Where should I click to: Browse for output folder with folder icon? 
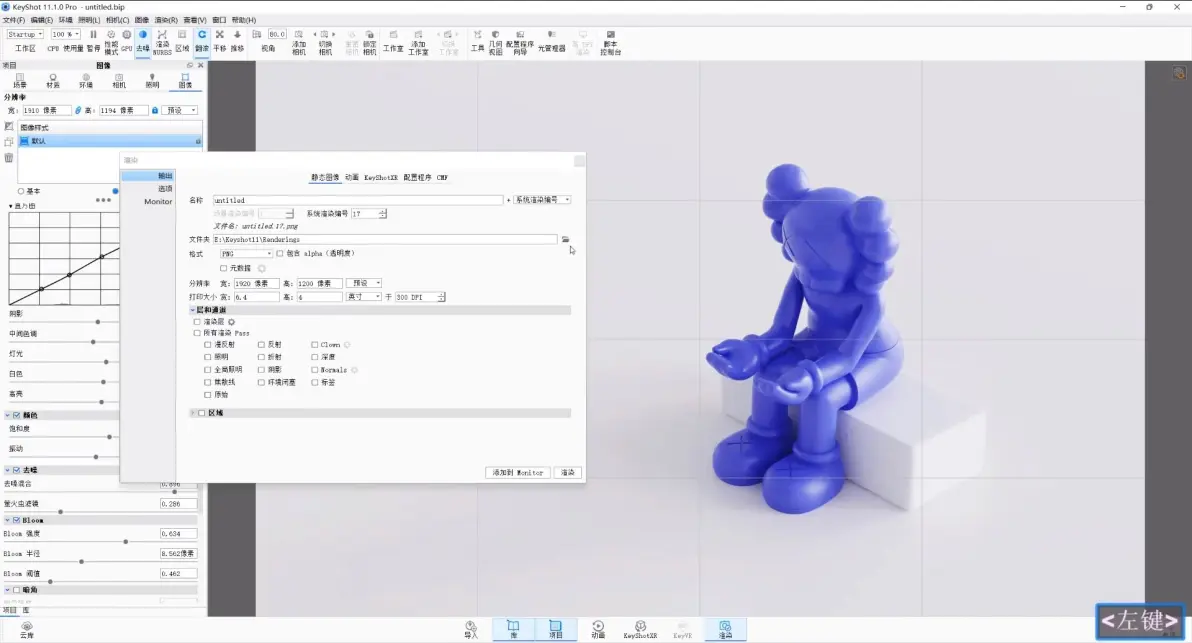pos(566,239)
